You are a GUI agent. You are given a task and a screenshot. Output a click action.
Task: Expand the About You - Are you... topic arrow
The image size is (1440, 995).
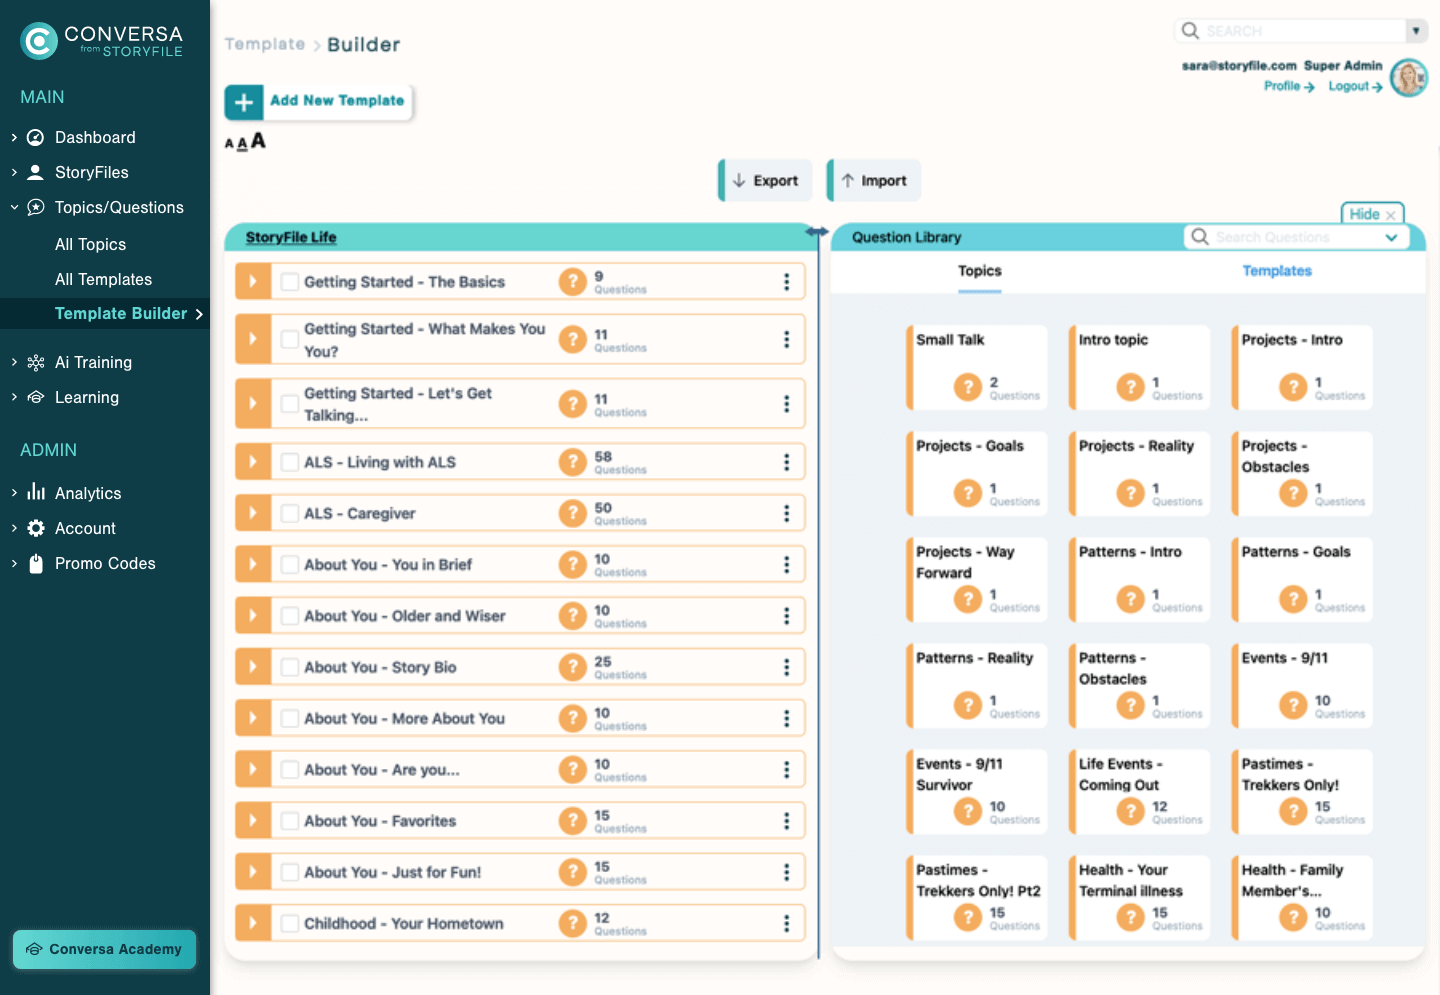pyautogui.click(x=253, y=770)
